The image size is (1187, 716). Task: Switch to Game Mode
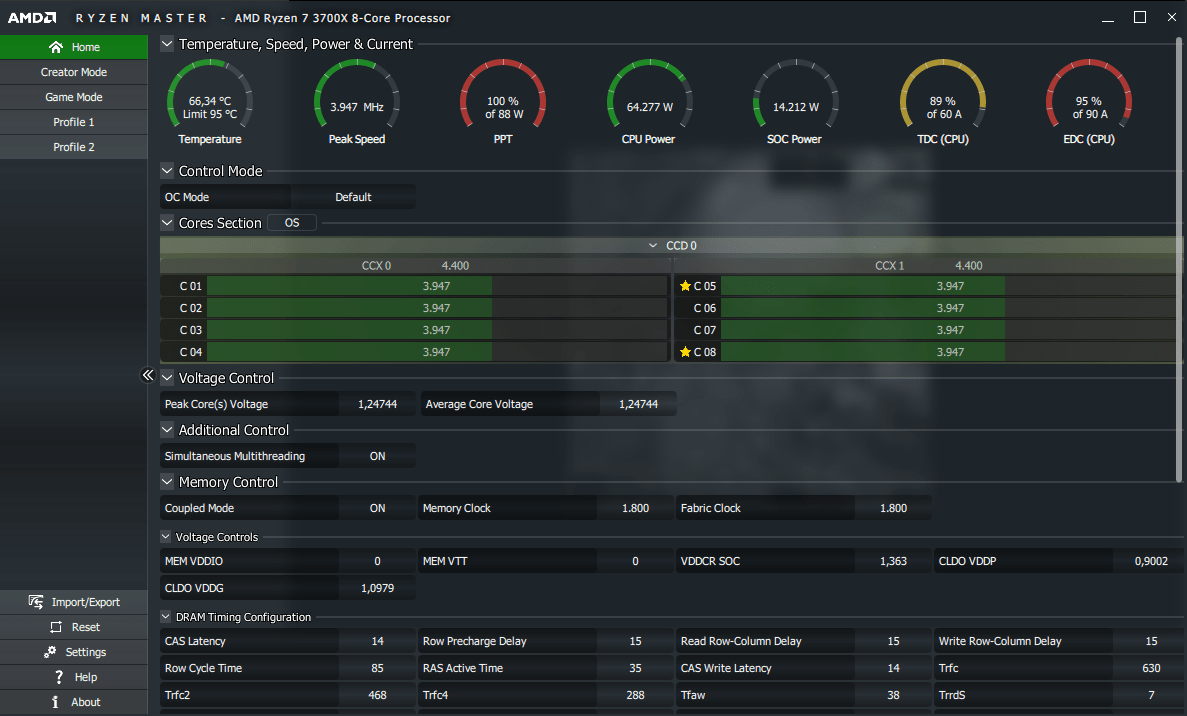click(73, 97)
